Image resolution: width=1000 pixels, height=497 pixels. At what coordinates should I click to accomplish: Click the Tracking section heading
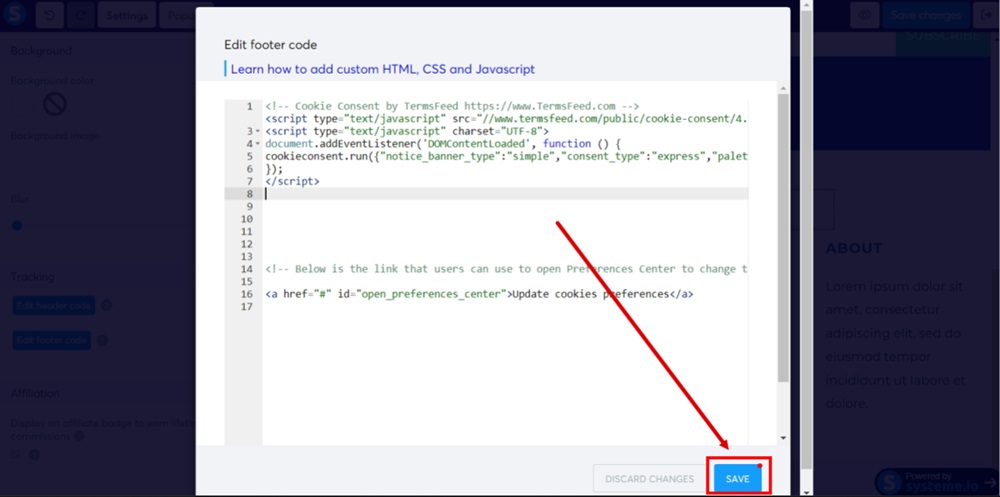(33, 277)
